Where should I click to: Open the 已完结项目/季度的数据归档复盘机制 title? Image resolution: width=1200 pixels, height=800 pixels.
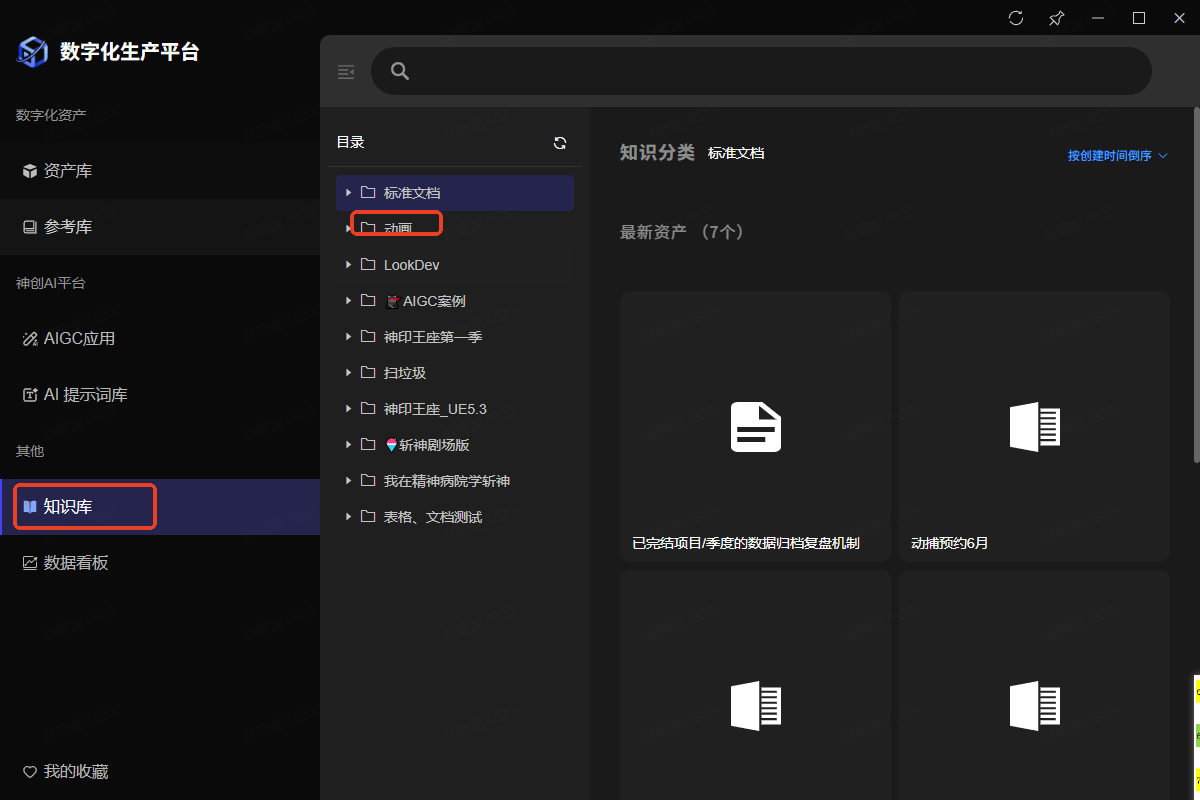tap(746, 543)
